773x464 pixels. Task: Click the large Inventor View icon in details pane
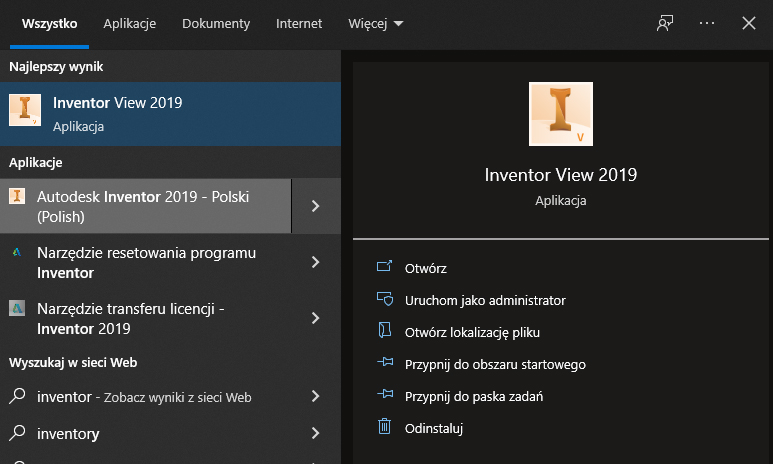coord(561,114)
